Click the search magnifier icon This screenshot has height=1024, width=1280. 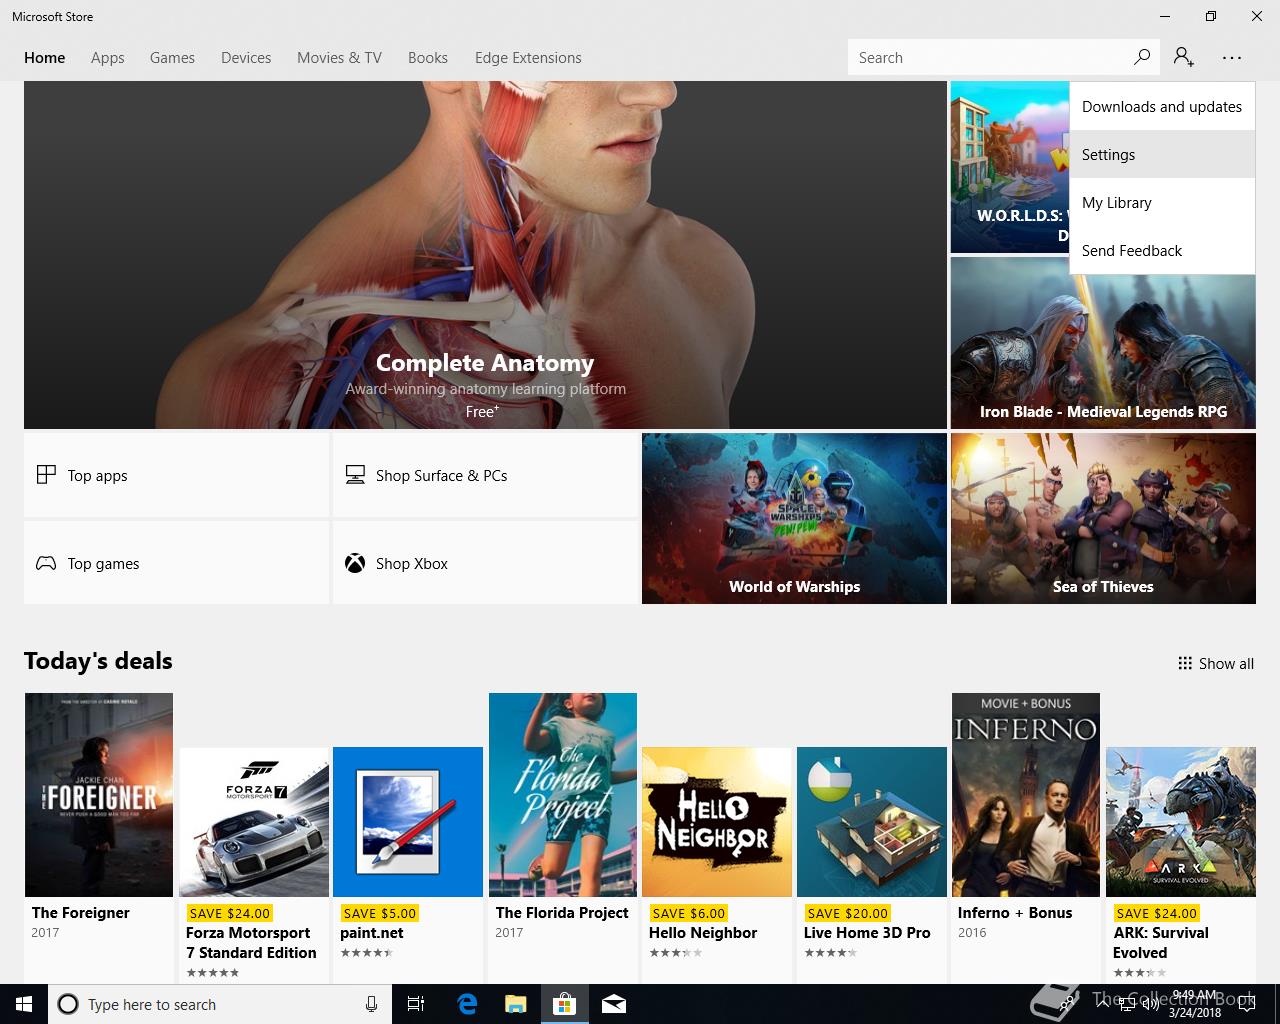(x=1142, y=57)
